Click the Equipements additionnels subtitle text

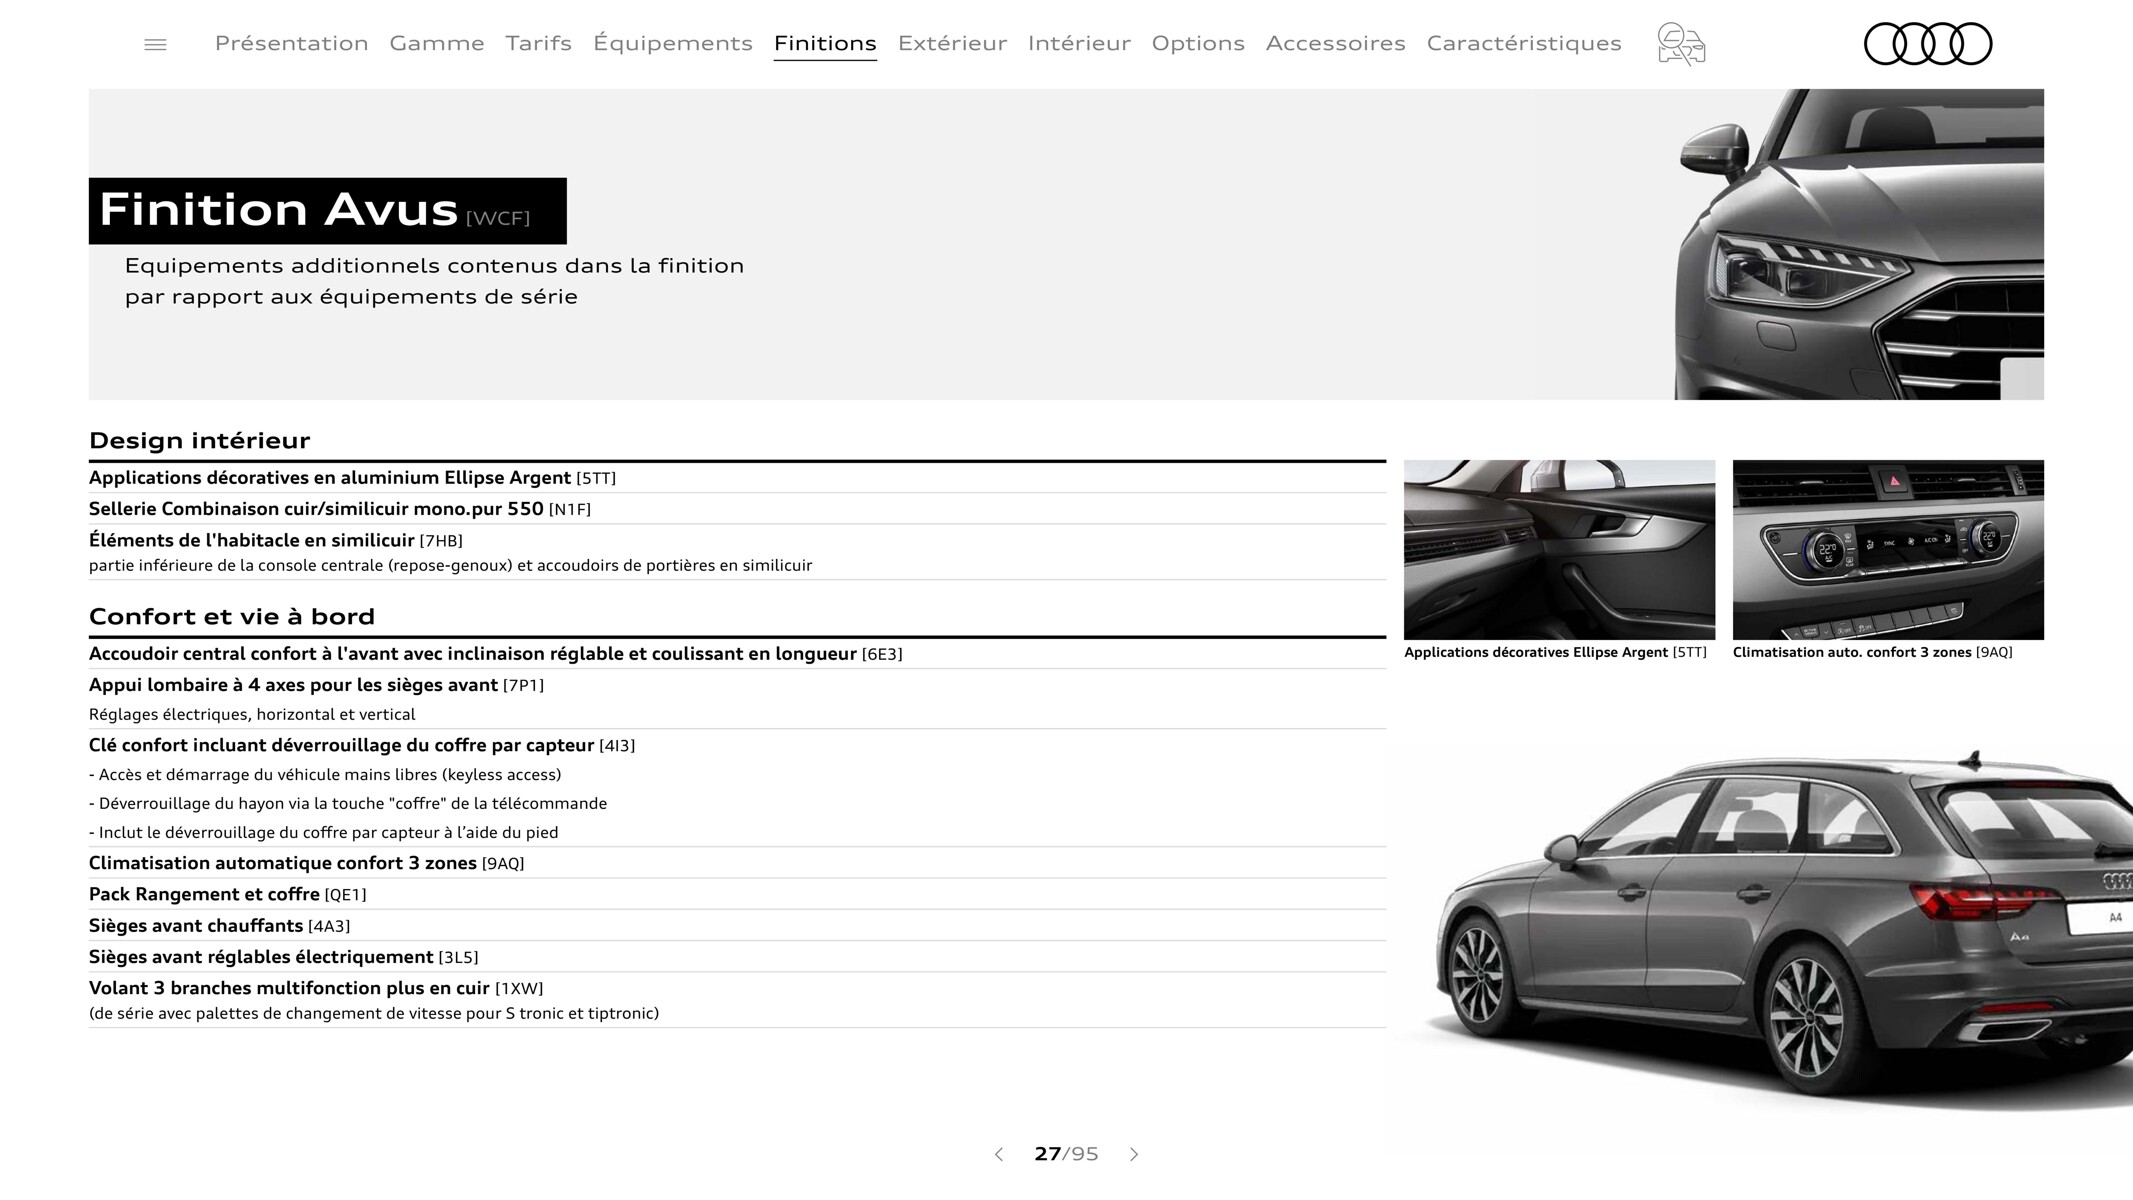pyautogui.click(x=434, y=281)
